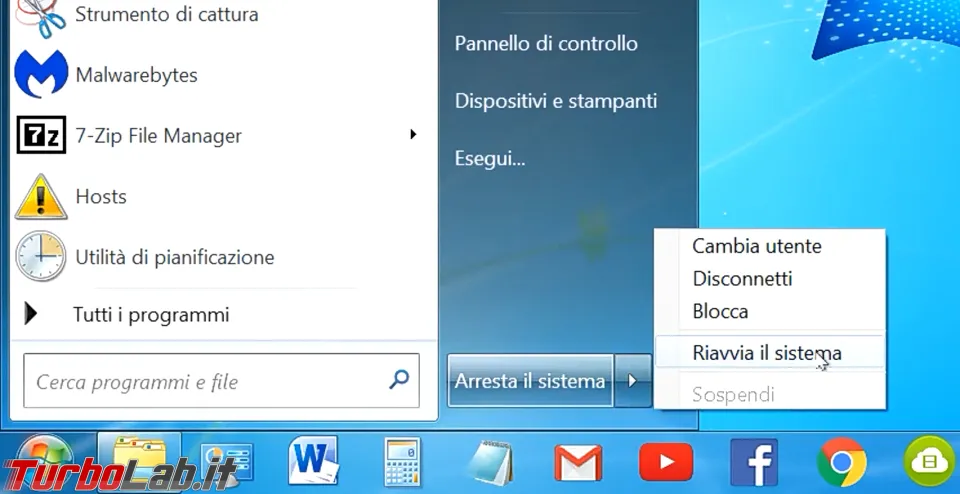The image size is (960, 494).
Task: Open Dispositivi e stampanti
Action: tap(556, 101)
